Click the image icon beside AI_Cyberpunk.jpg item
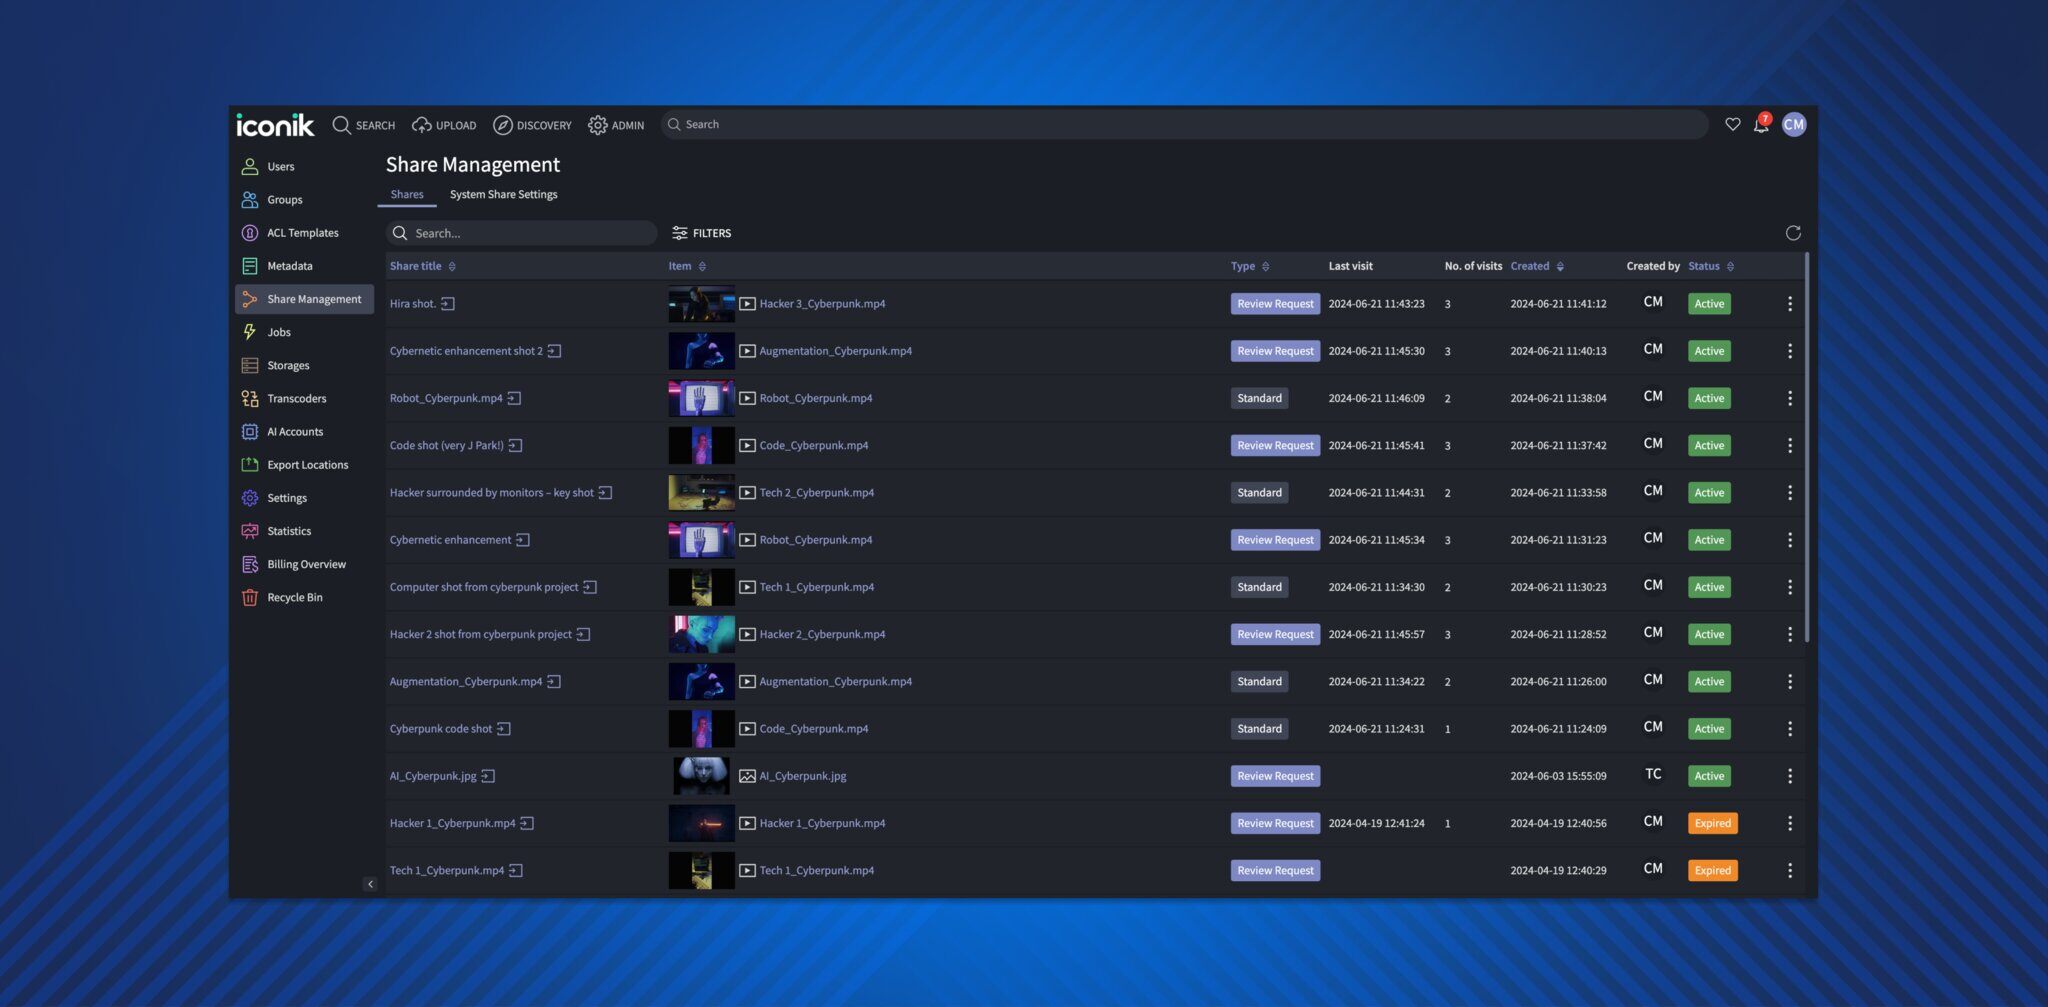The image size is (2048, 1007). (x=747, y=776)
